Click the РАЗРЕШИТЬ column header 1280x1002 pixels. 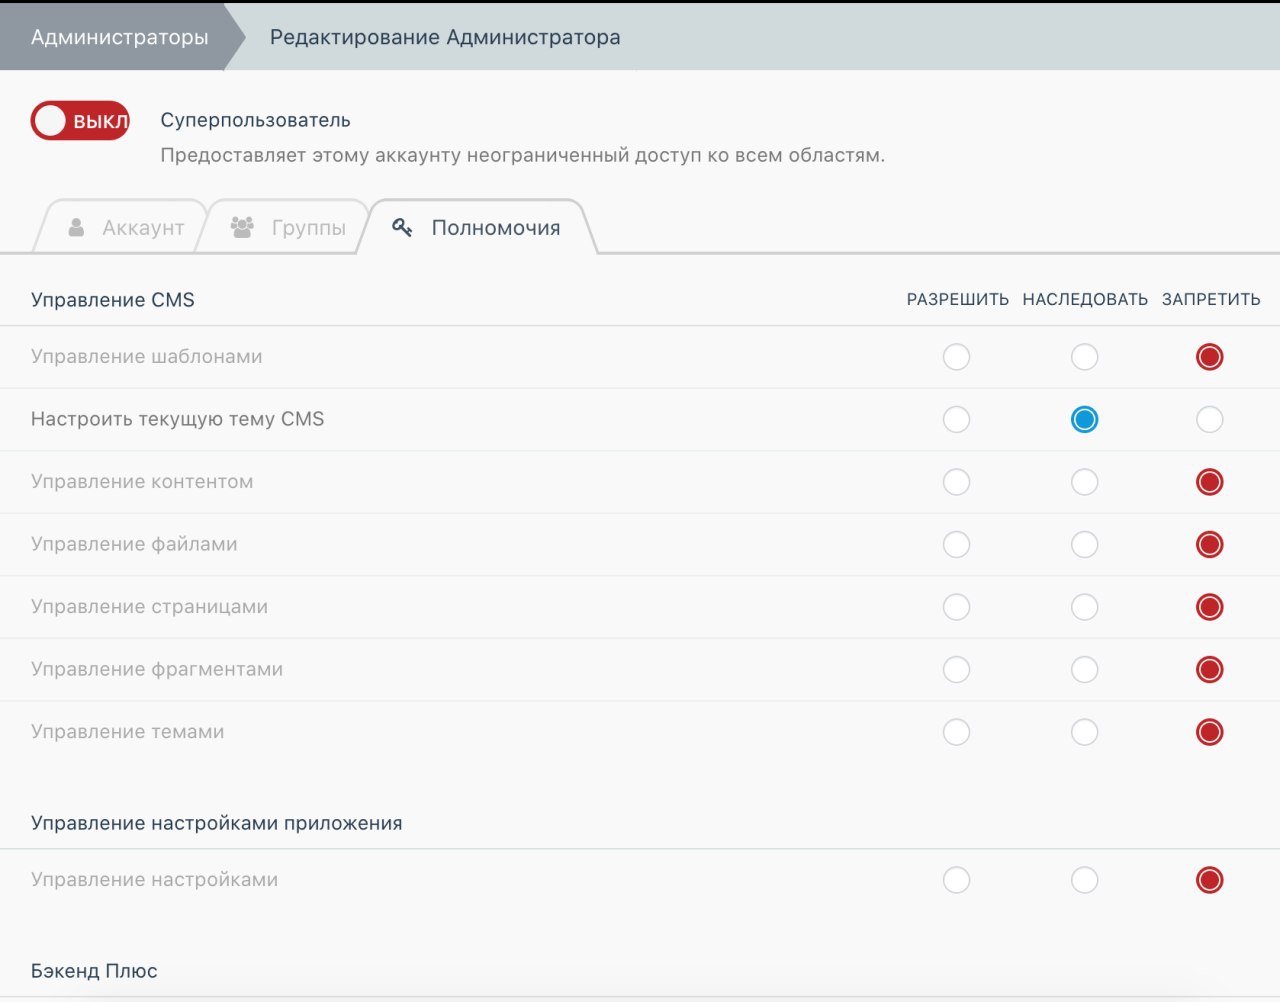(x=958, y=300)
